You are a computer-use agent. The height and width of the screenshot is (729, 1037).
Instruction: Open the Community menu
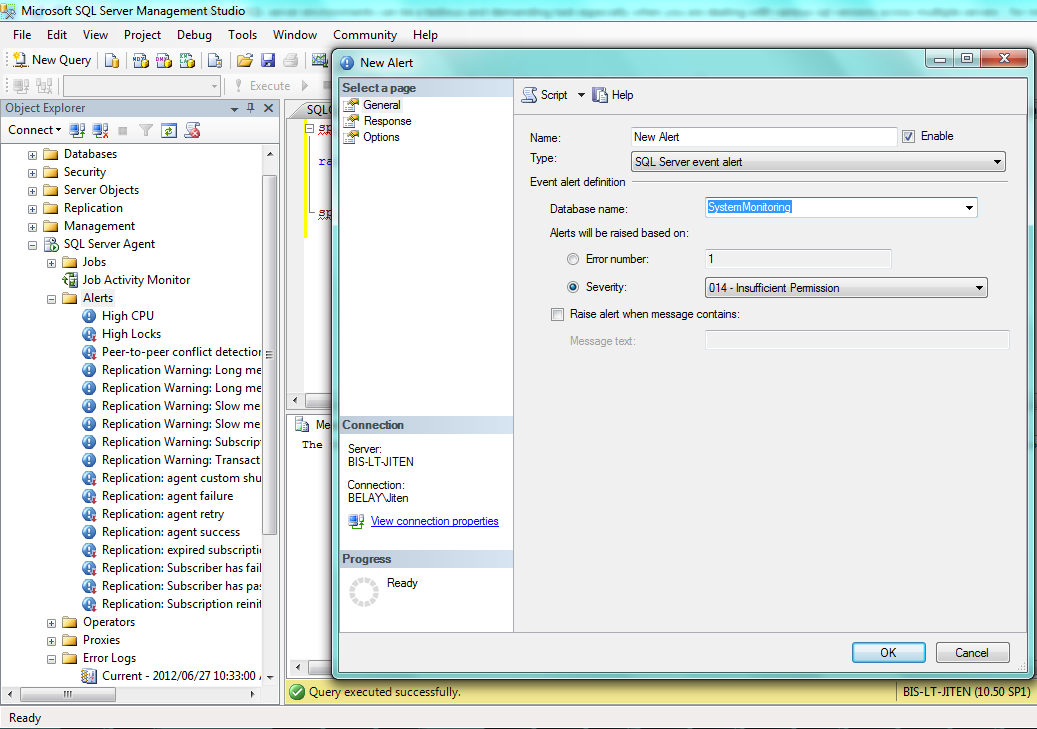coord(364,34)
